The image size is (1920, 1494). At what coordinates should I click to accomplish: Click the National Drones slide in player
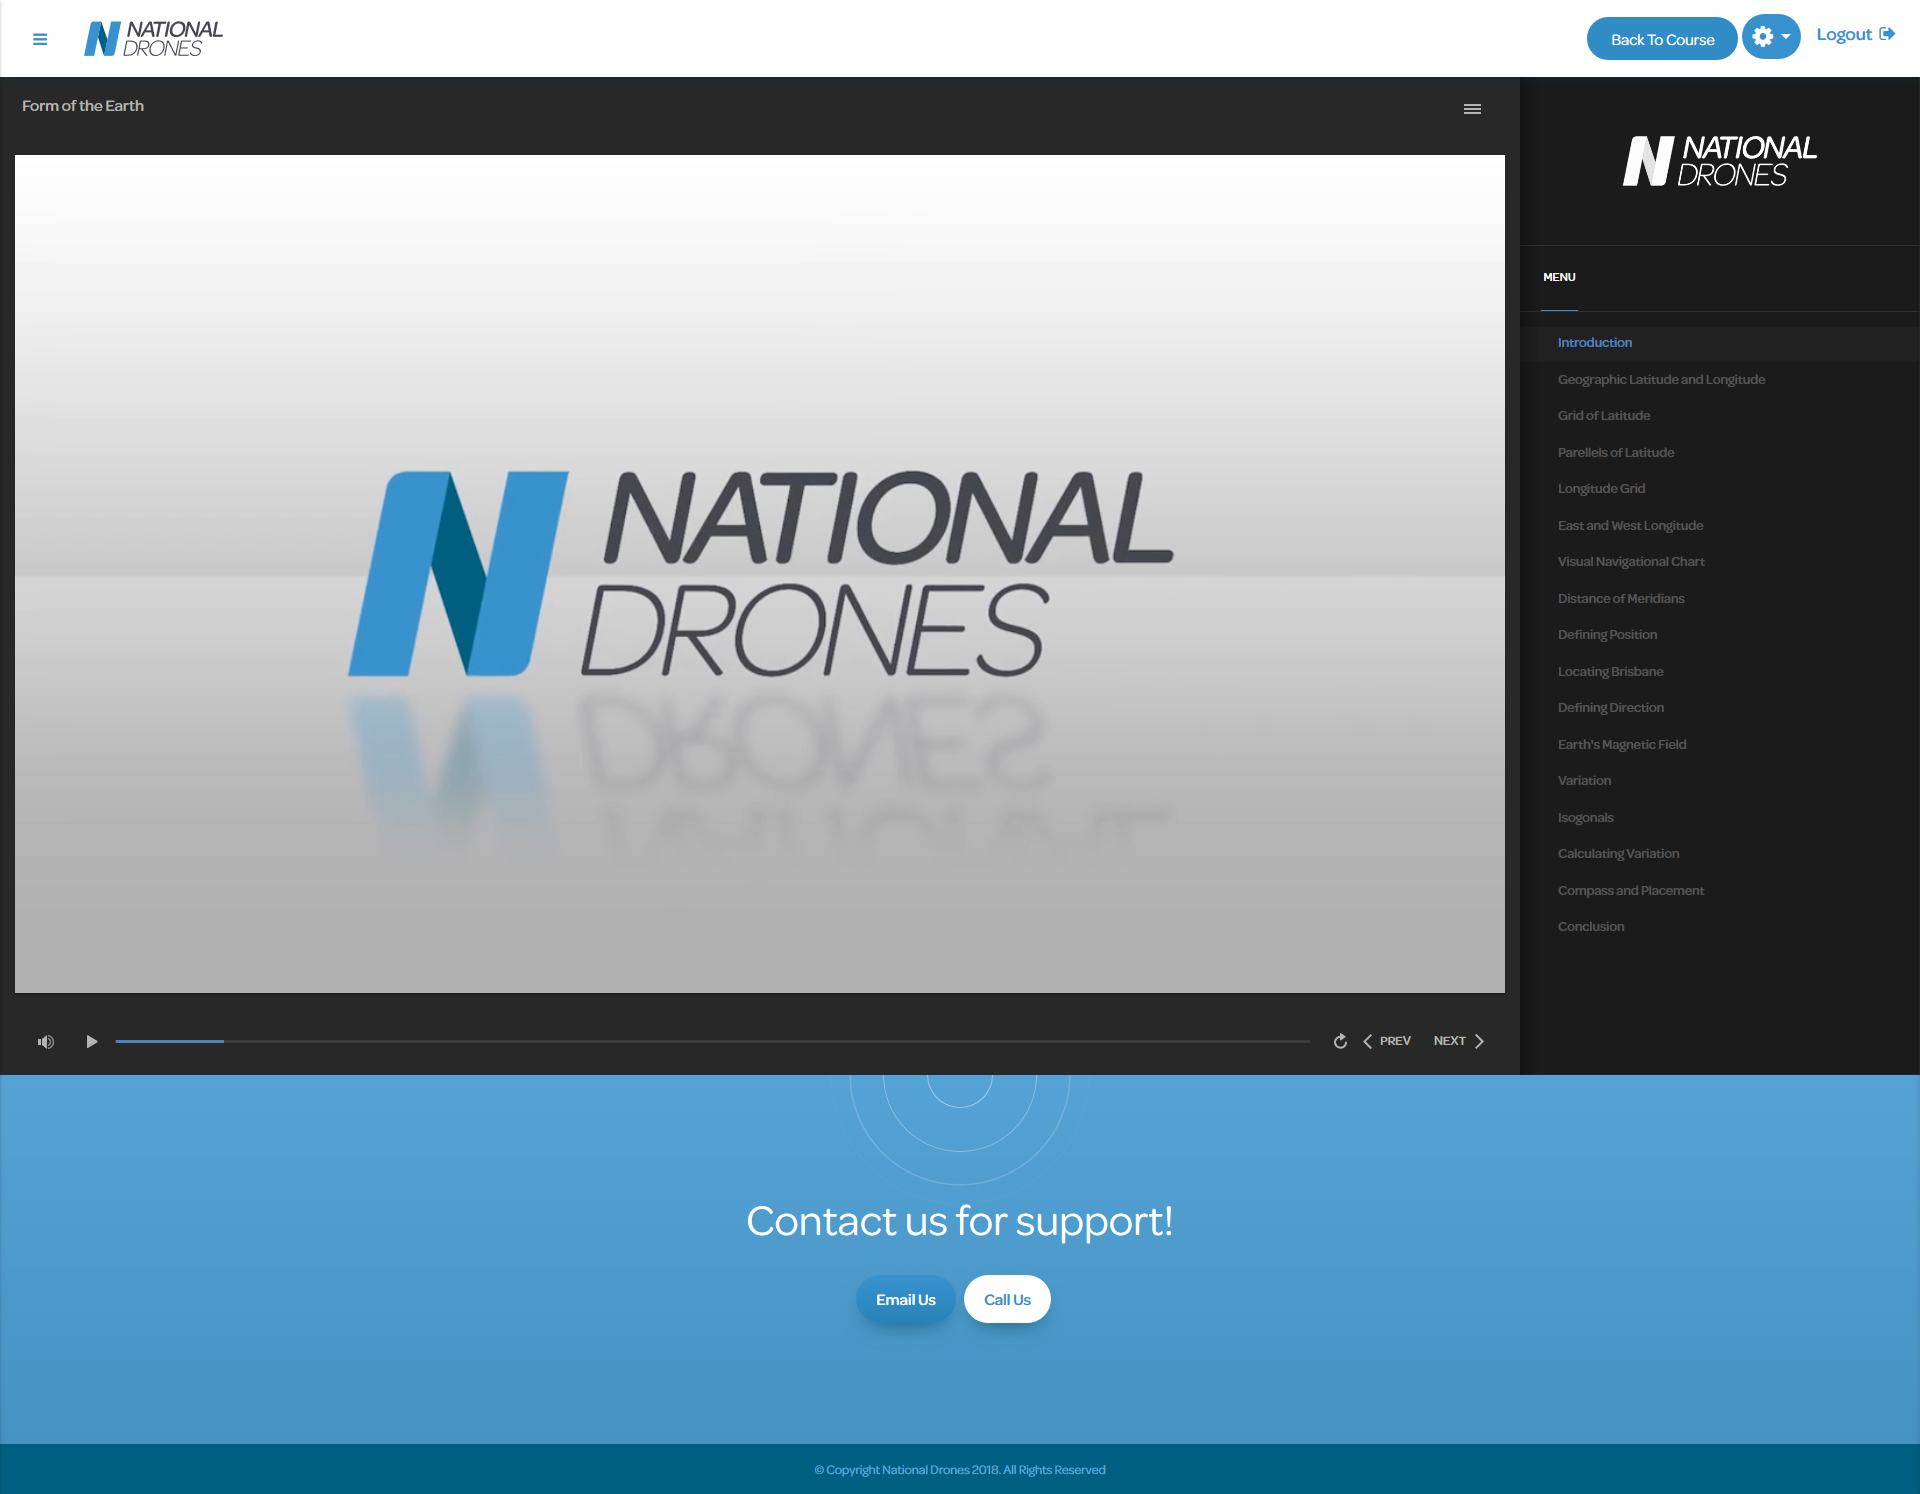click(760, 574)
